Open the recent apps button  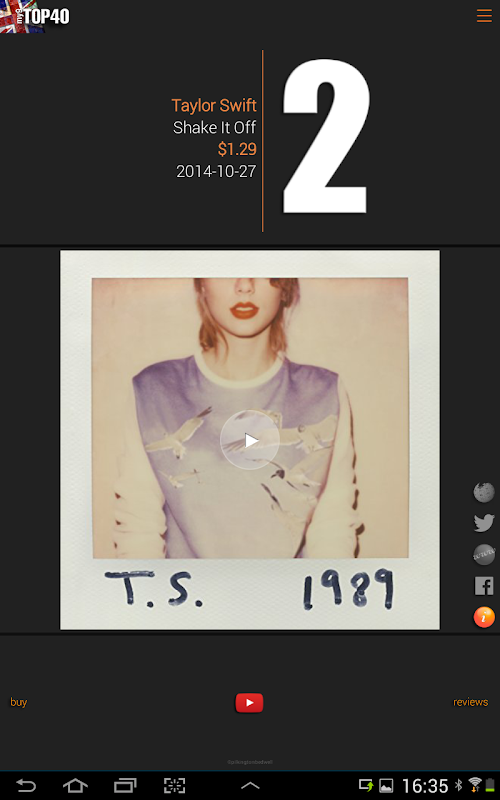[x=124, y=786]
